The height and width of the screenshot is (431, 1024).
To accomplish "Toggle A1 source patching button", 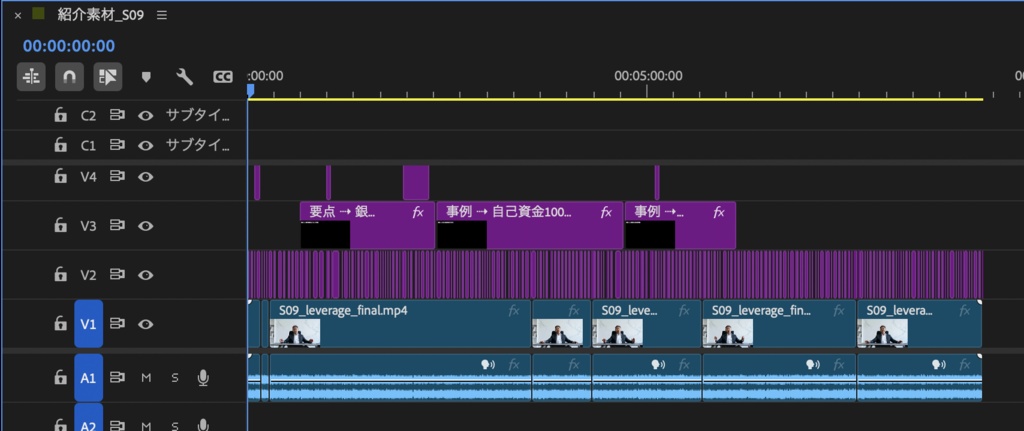I will click(88, 377).
